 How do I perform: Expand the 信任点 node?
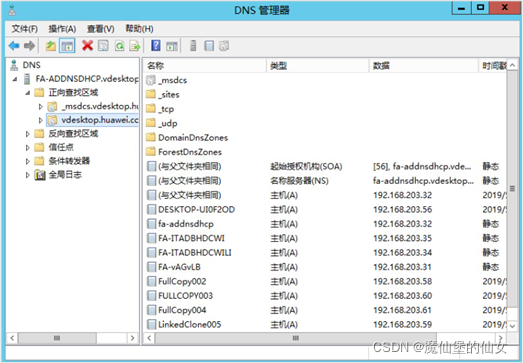28,147
